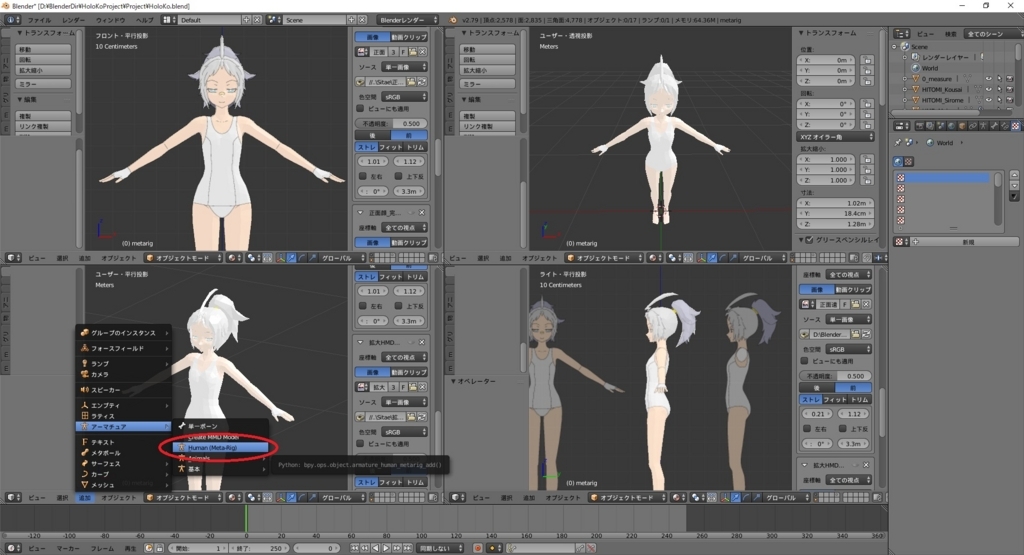Toggle the auto-keying record button
The height and width of the screenshot is (555, 1024).
tap(477, 548)
